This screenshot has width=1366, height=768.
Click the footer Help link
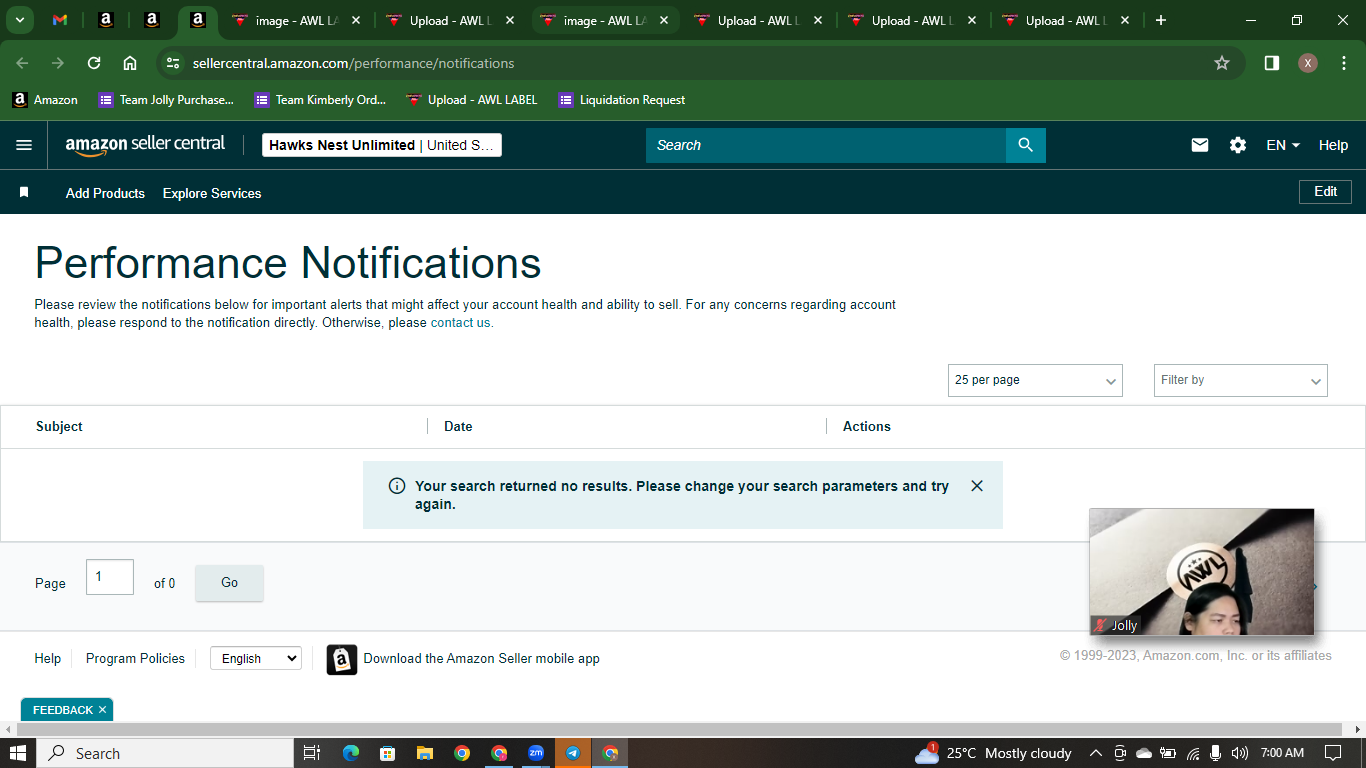[47, 658]
